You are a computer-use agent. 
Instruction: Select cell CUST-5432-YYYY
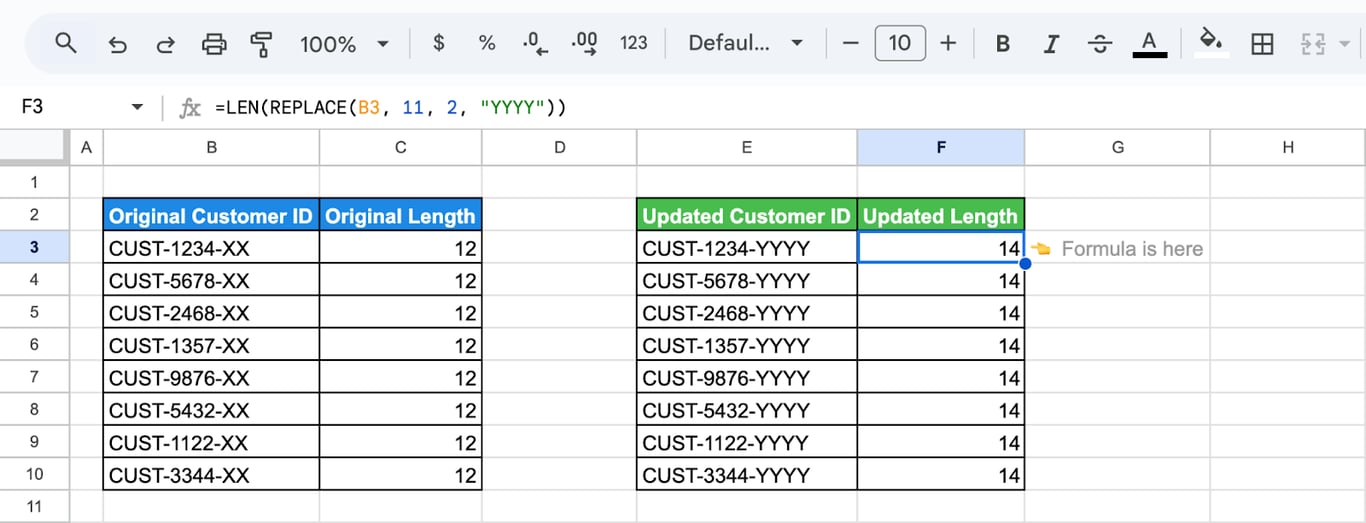pos(747,410)
